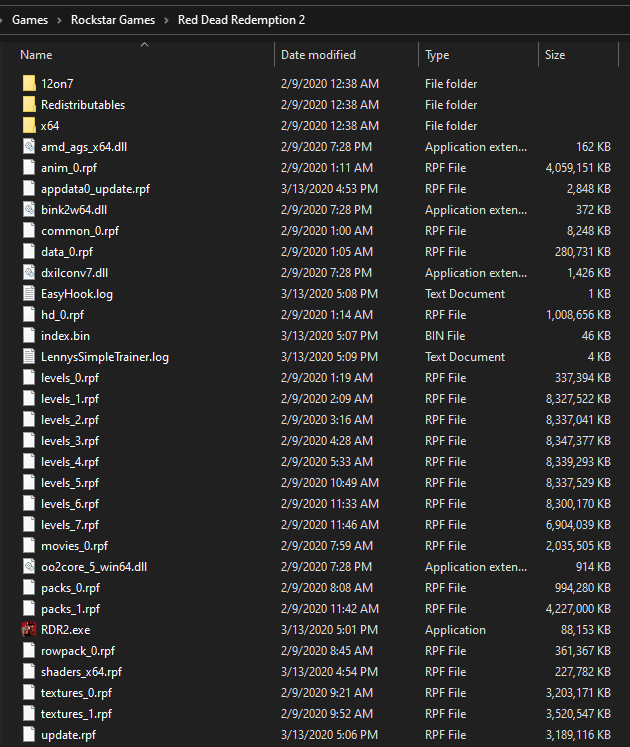
Task: Sort files by Date modified header
Action: coord(318,55)
